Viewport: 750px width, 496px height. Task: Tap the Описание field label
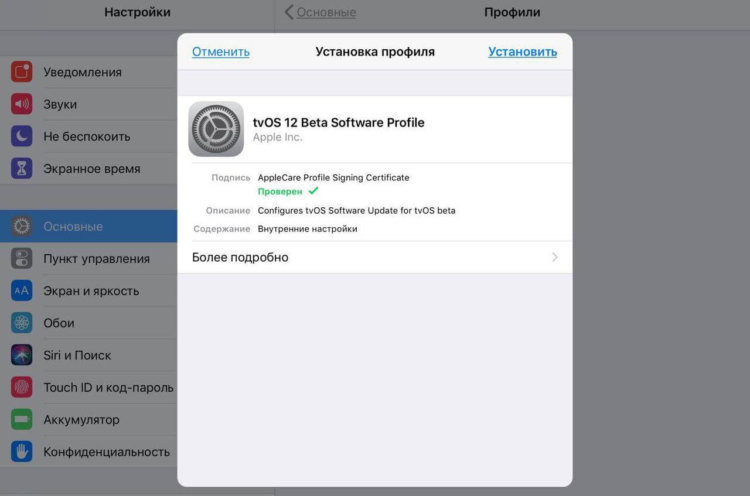click(x=228, y=210)
